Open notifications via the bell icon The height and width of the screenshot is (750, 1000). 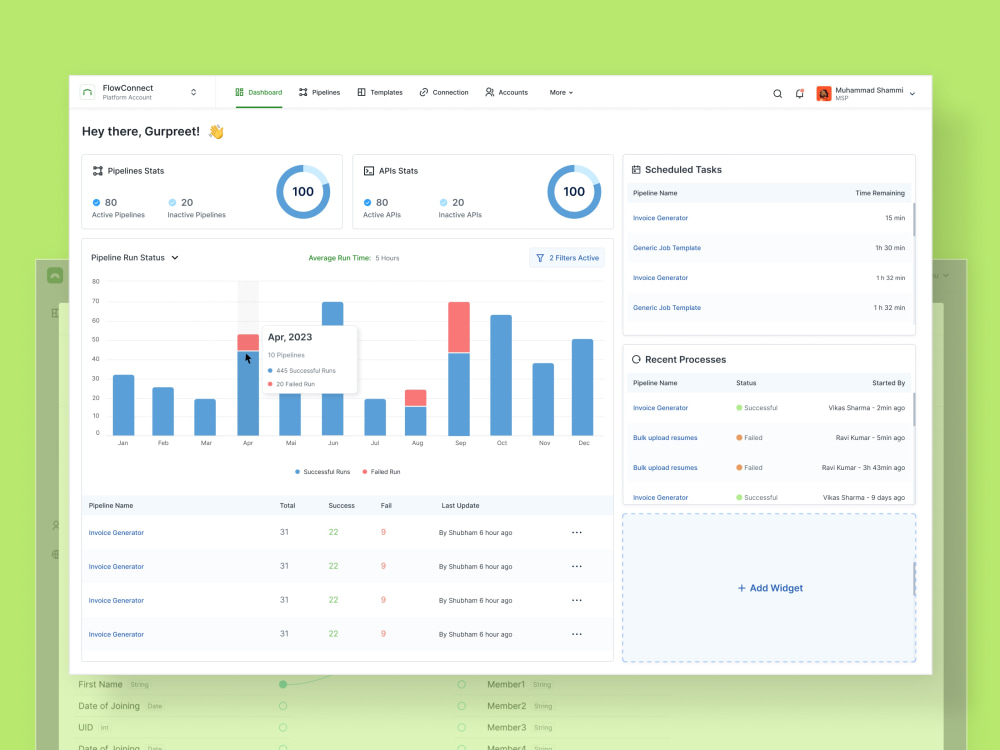coord(800,93)
